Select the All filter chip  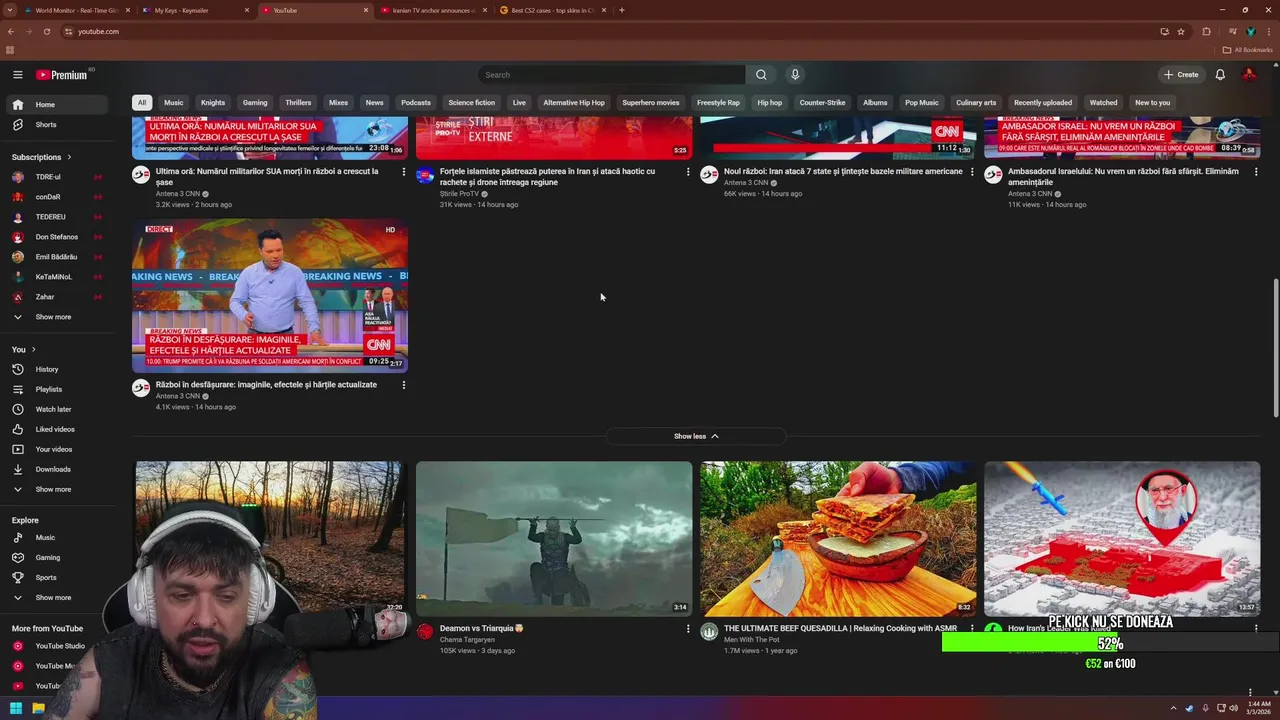tap(142, 102)
